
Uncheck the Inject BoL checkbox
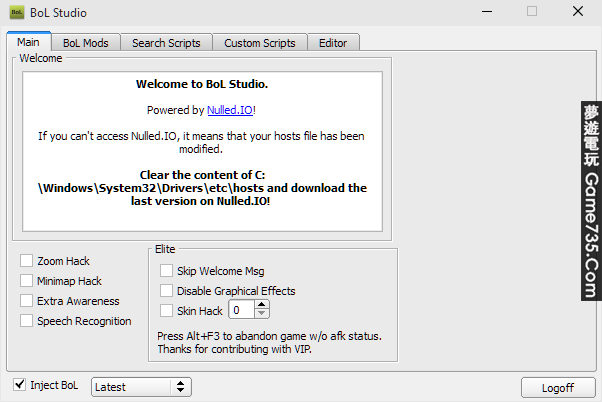click(19, 385)
